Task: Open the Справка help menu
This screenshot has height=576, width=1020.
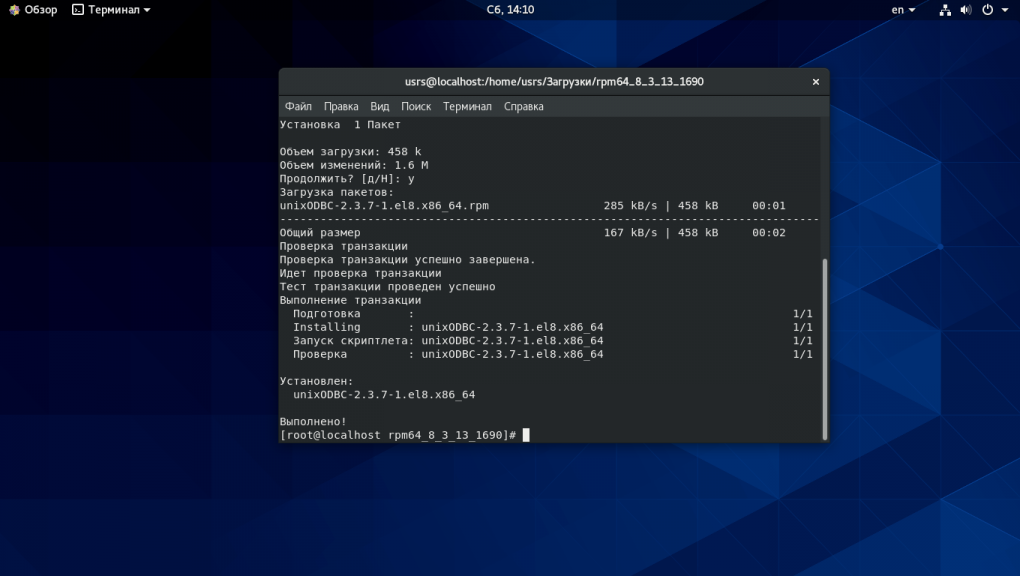Action: tap(524, 106)
